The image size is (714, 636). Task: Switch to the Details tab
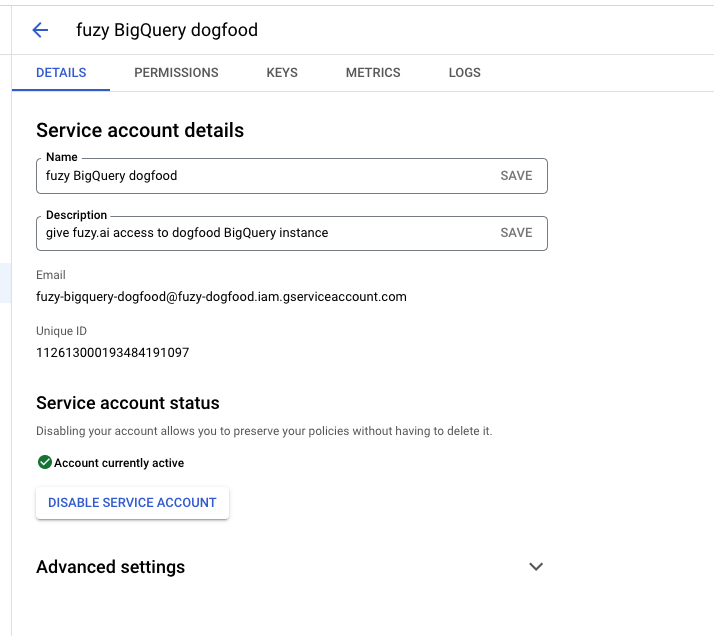(x=61, y=73)
